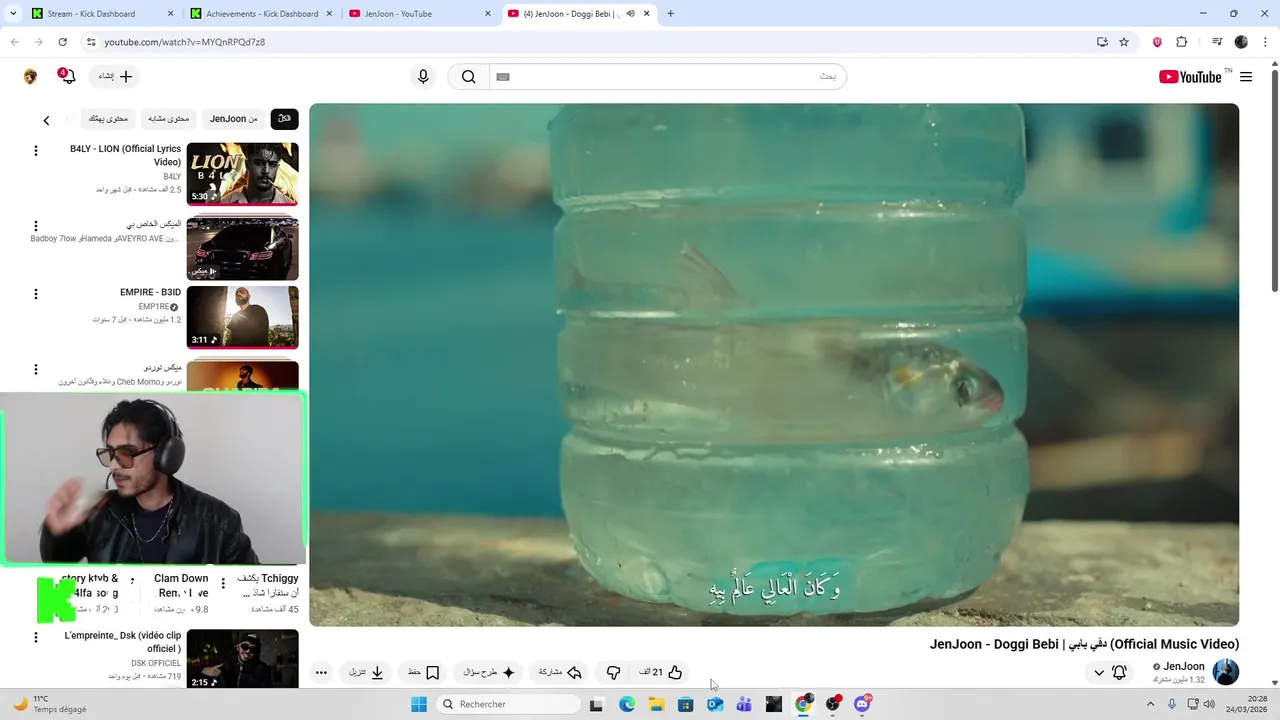
Task: Open the B4LY LION video thumbnail
Action: point(242,173)
